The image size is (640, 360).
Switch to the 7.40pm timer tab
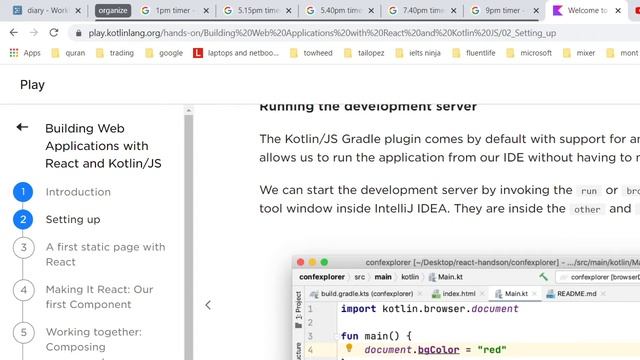(x=422, y=11)
